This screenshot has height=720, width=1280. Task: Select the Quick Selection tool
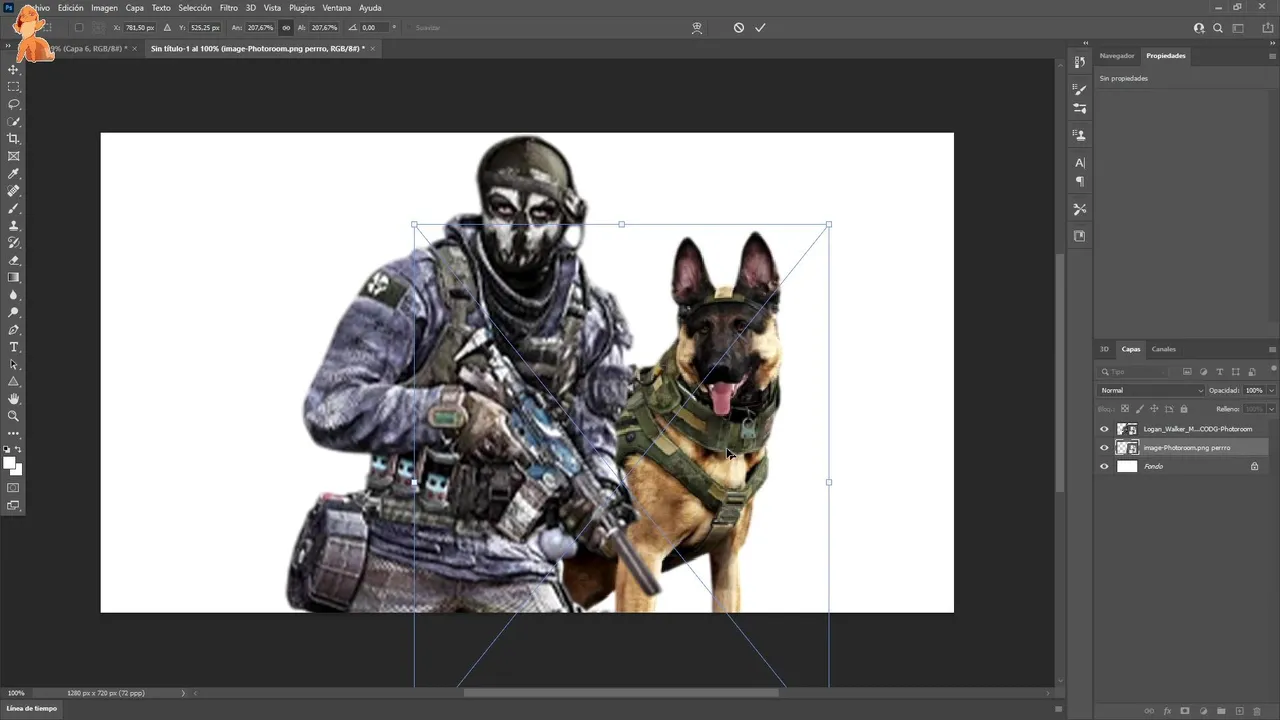click(14, 122)
